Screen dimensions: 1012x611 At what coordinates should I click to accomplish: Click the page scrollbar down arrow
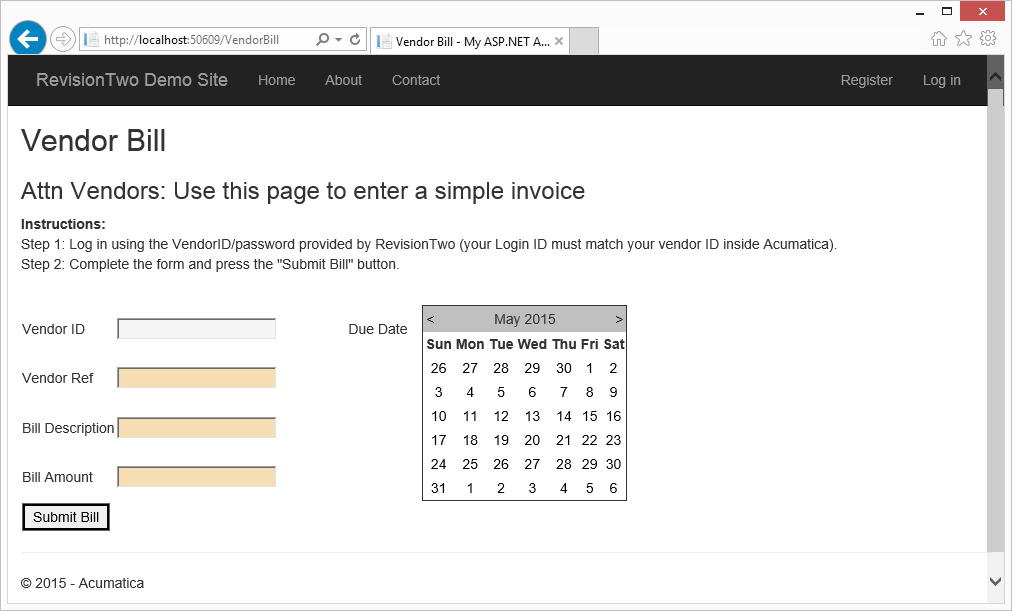click(x=995, y=581)
